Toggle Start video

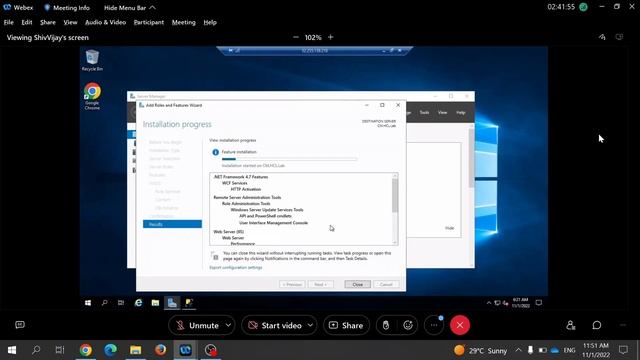pos(275,325)
